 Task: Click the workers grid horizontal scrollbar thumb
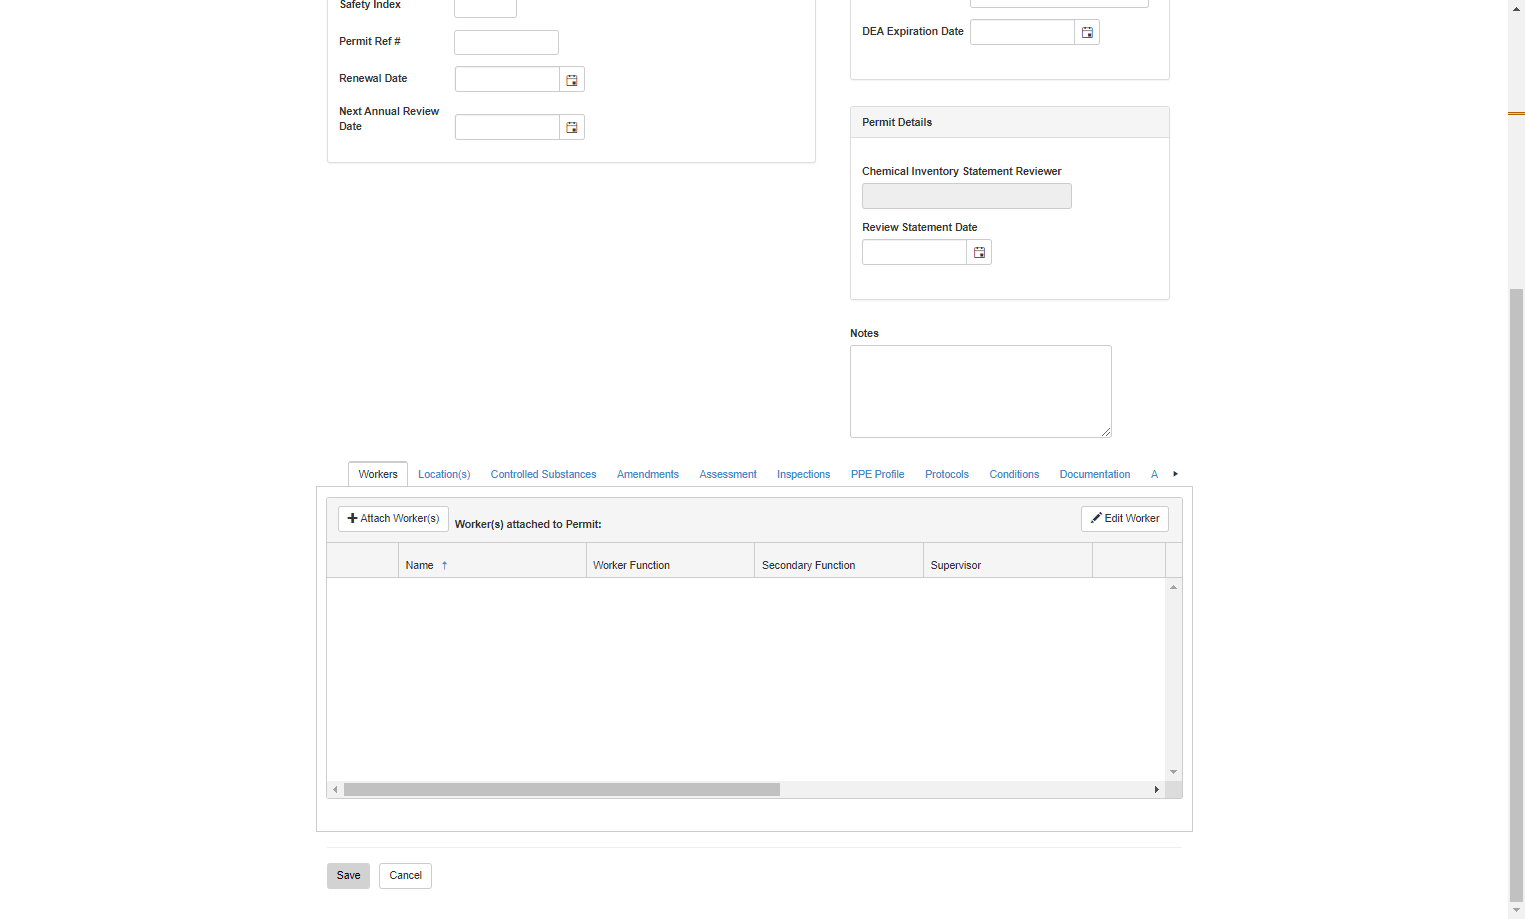click(x=562, y=790)
